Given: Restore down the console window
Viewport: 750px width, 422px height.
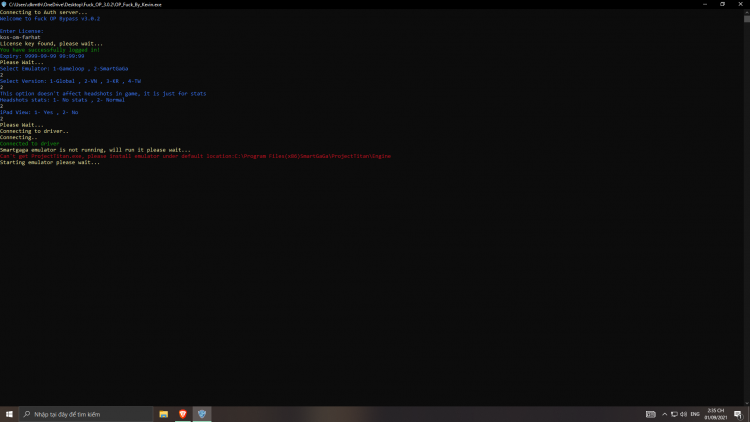Looking at the screenshot, I should 722,4.
